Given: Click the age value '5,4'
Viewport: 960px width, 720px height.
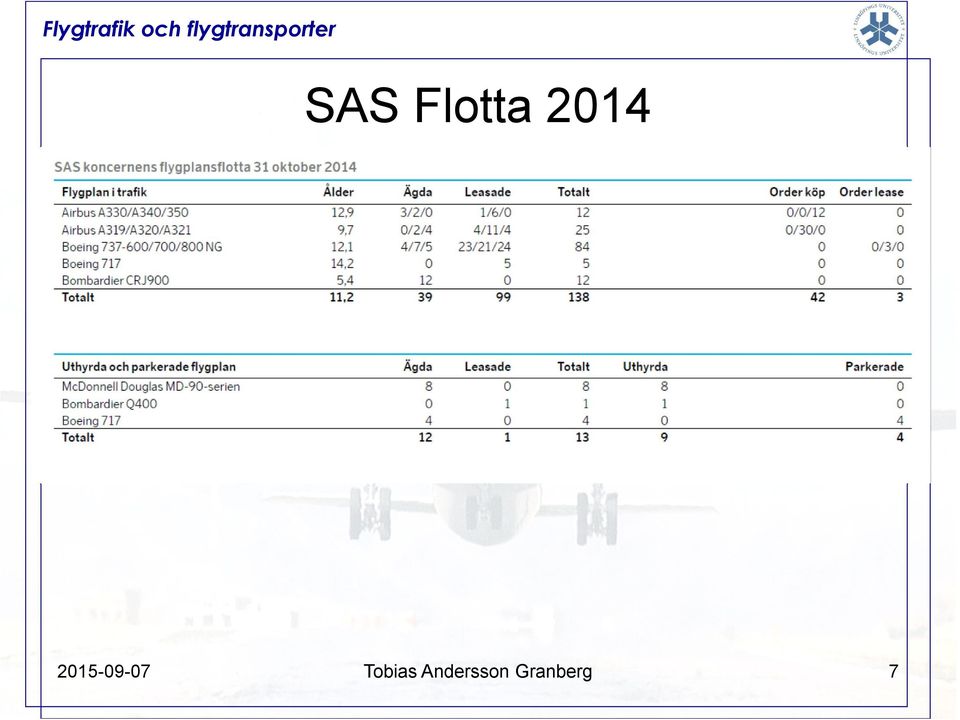Looking at the screenshot, I should [x=345, y=280].
